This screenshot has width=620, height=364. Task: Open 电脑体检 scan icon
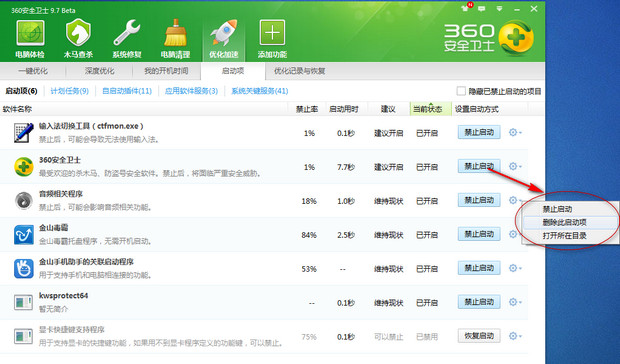tap(30, 34)
